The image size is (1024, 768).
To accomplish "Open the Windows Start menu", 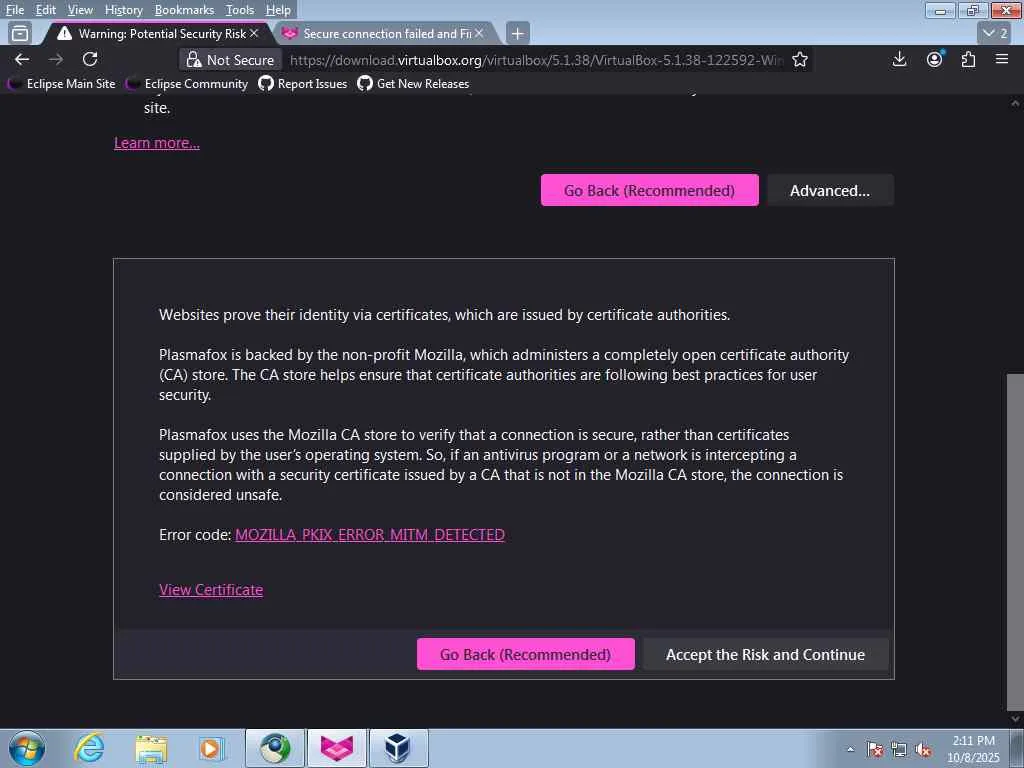I will coord(27,748).
